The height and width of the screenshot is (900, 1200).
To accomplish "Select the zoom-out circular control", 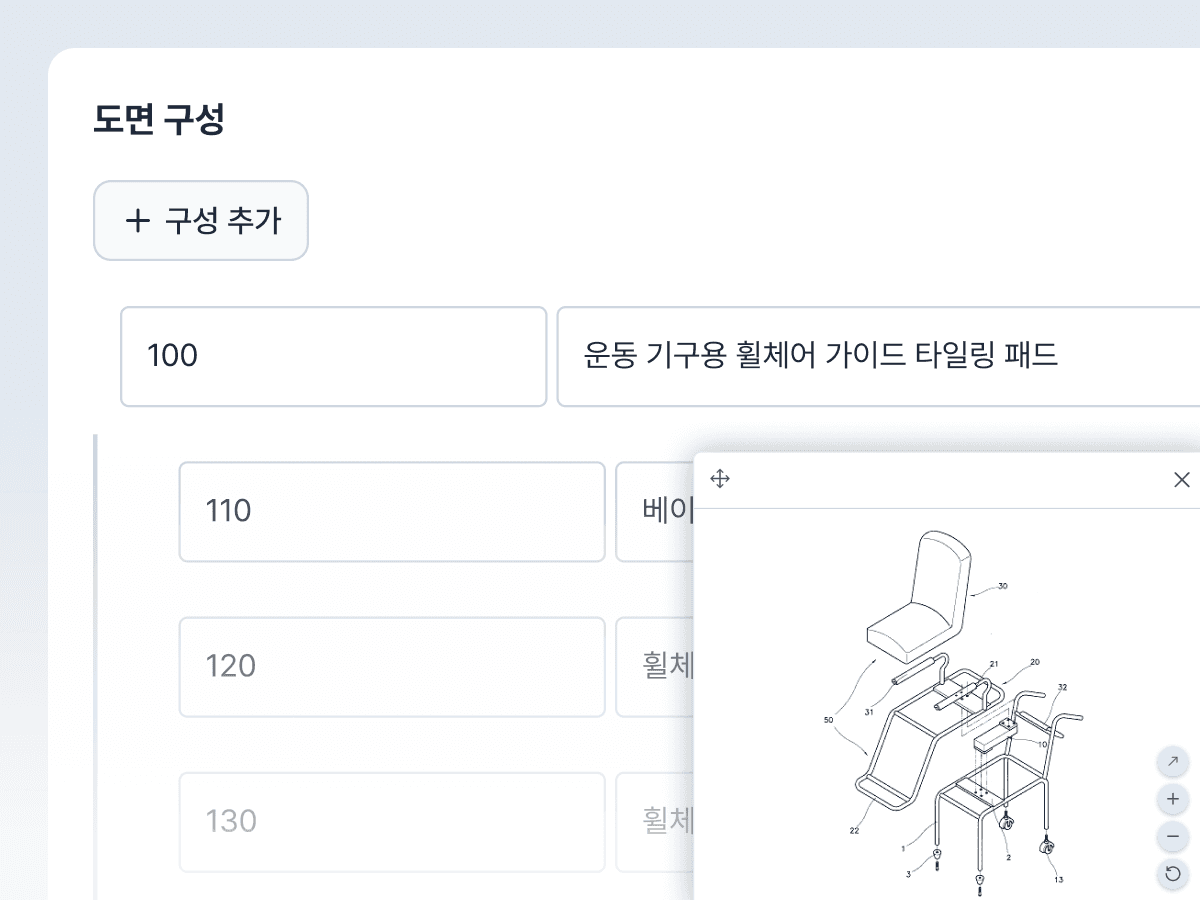I will click(x=1171, y=836).
